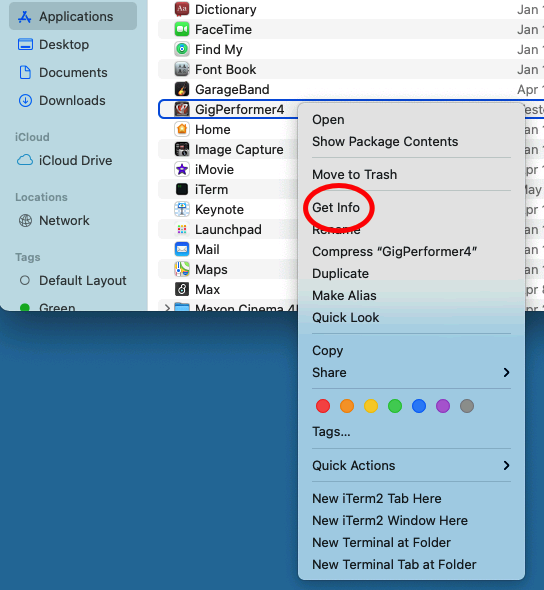Open Downloads in the sidebar
544x590 pixels.
73,100
